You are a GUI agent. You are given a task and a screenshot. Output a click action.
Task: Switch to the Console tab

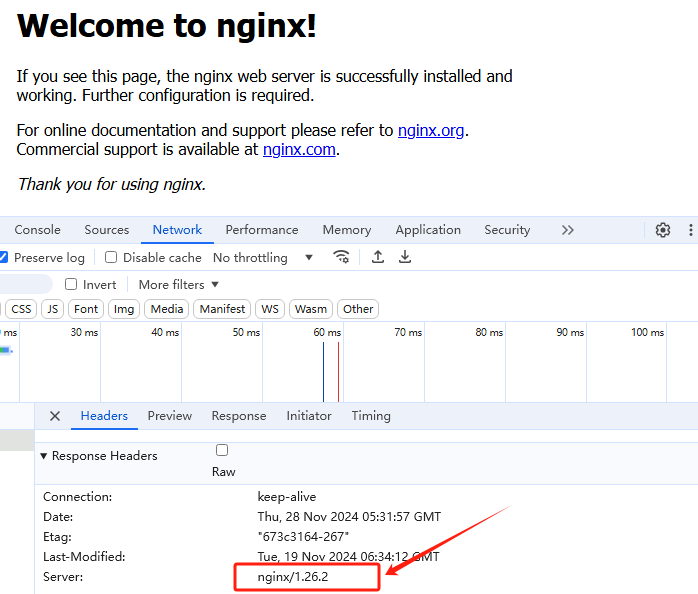(x=37, y=230)
